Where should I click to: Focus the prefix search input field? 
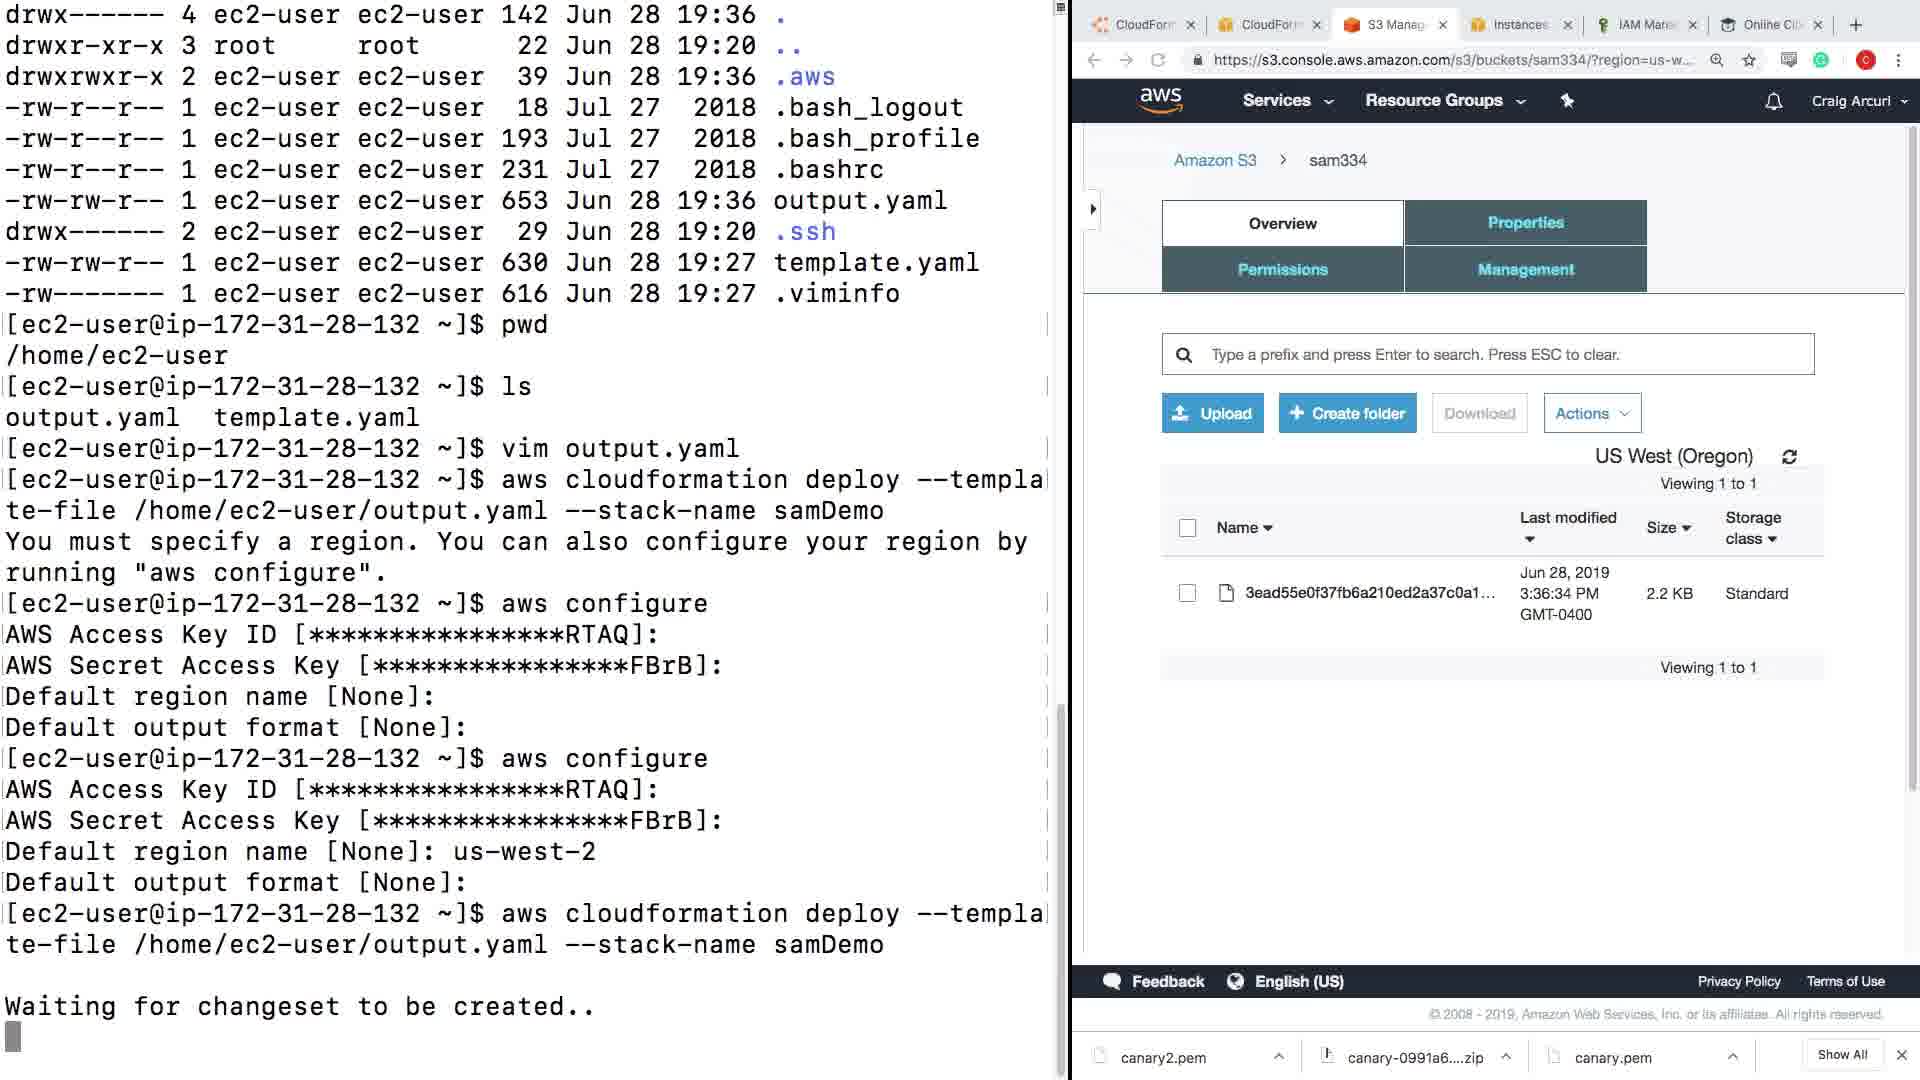pyautogui.click(x=1500, y=354)
